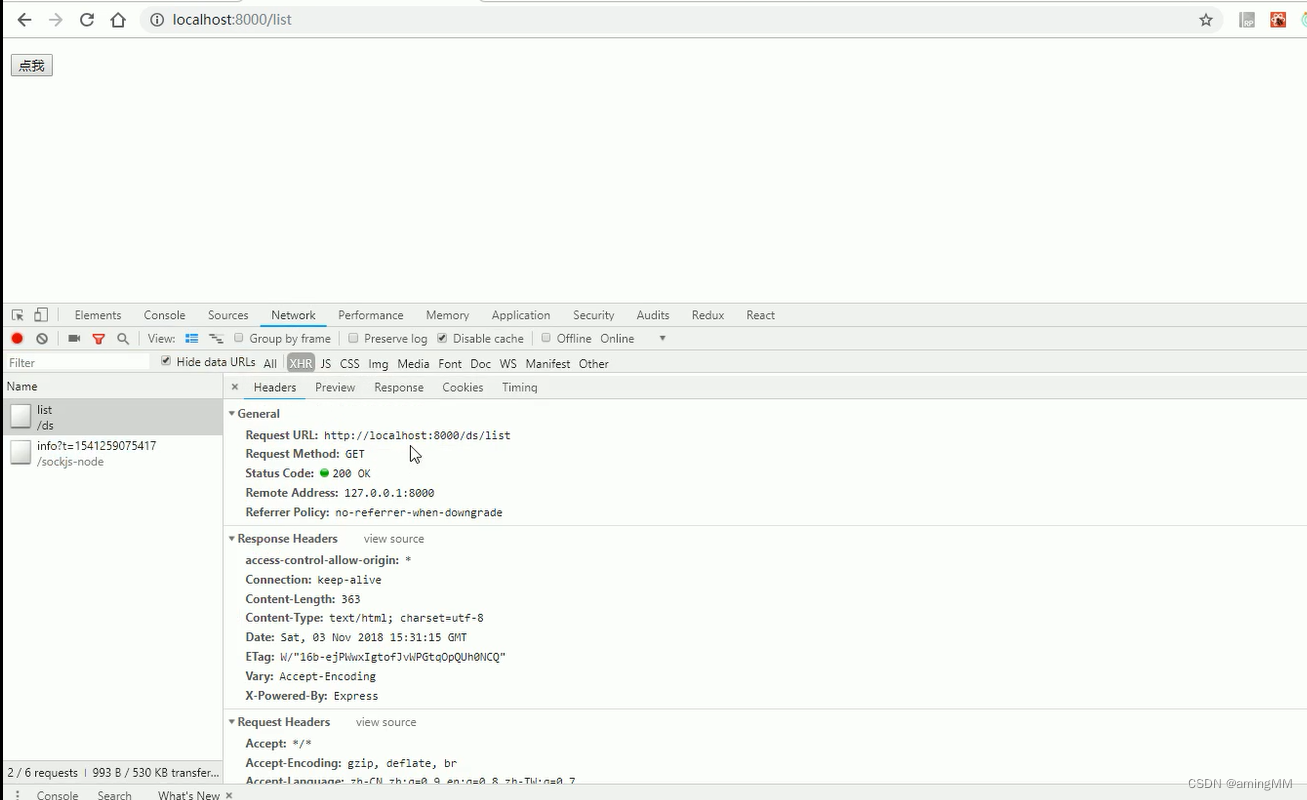Viewport: 1307px width, 800px height.
Task: Bookmark this page with the star
Action: [x=1206, y=20]
